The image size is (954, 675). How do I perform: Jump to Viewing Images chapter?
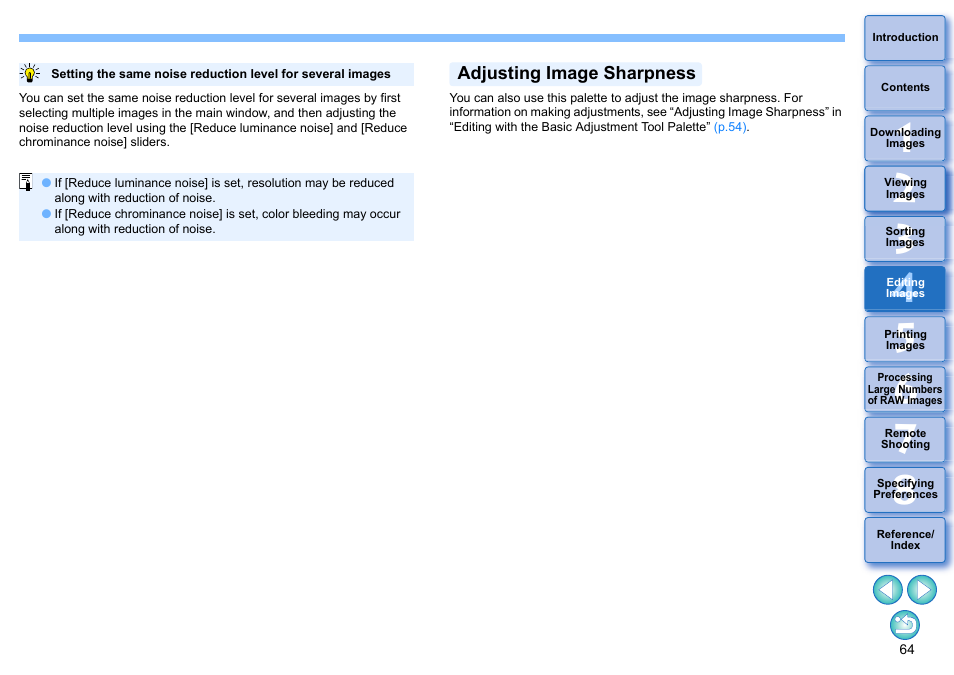click(x=905, y=189)
